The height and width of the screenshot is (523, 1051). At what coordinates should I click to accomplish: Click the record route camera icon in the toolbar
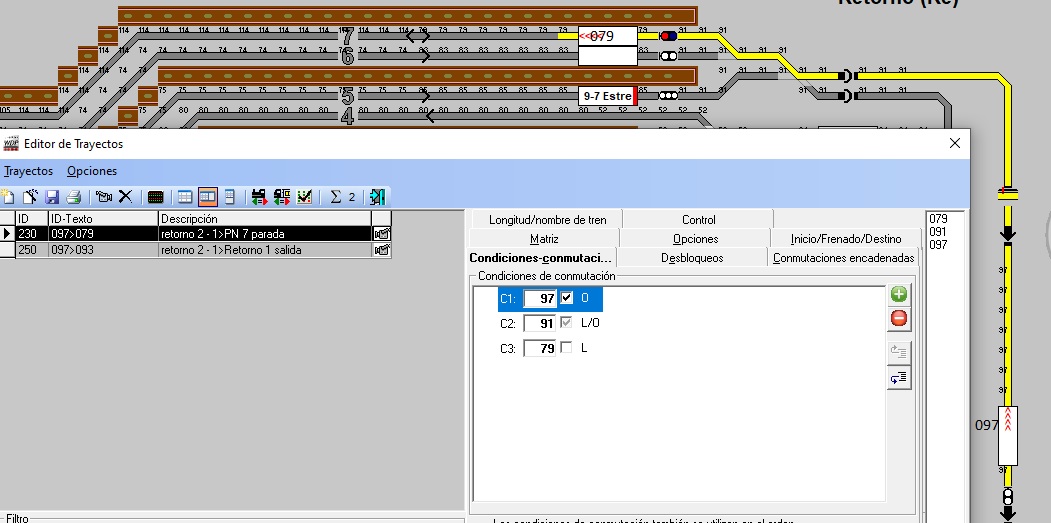104,196
